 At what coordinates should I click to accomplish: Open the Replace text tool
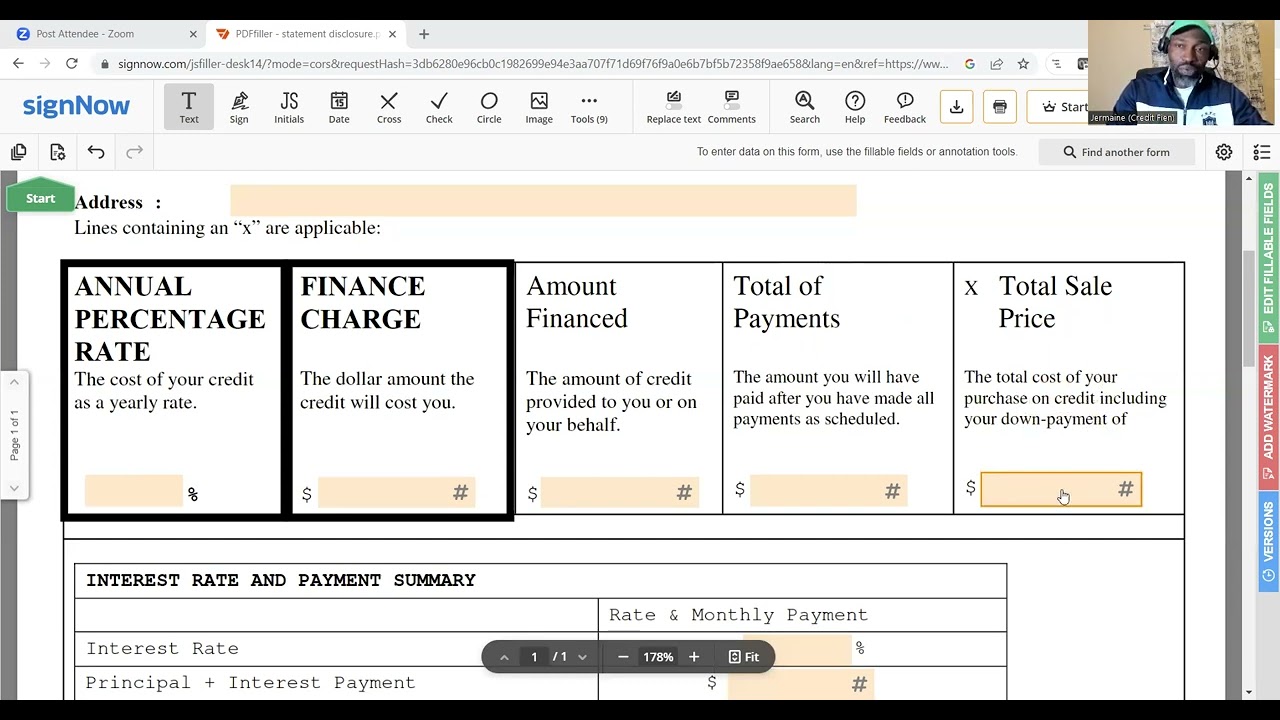click(x=673, y=107)
